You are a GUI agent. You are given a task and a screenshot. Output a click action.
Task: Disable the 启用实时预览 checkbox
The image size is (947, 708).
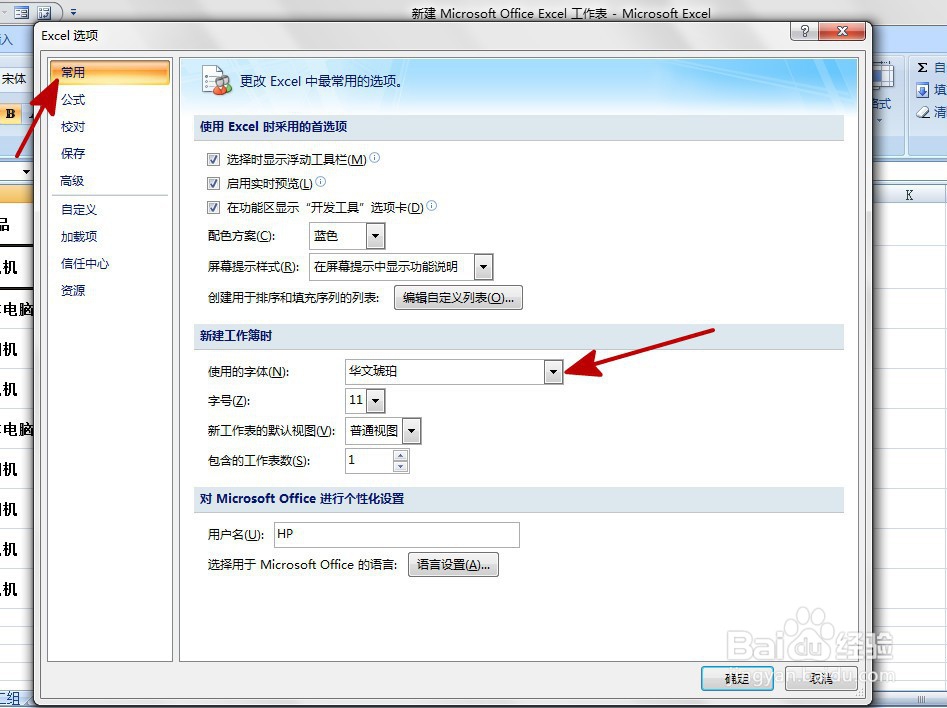(213, 182)
